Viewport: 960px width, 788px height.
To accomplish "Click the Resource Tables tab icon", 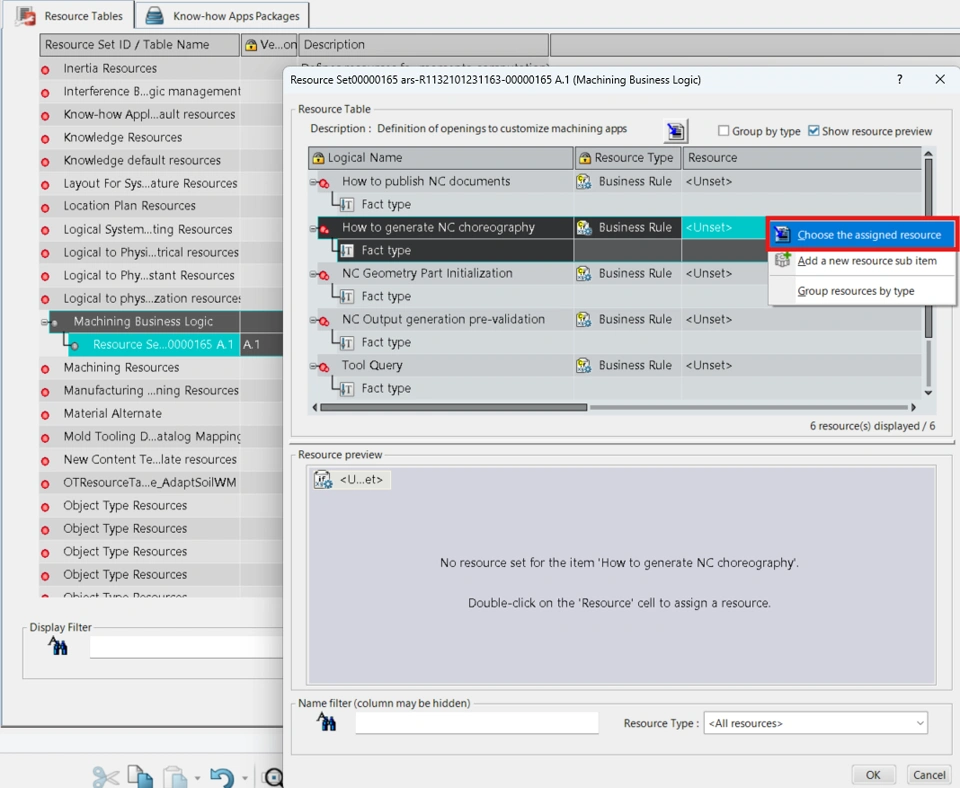I will point(26,15).
